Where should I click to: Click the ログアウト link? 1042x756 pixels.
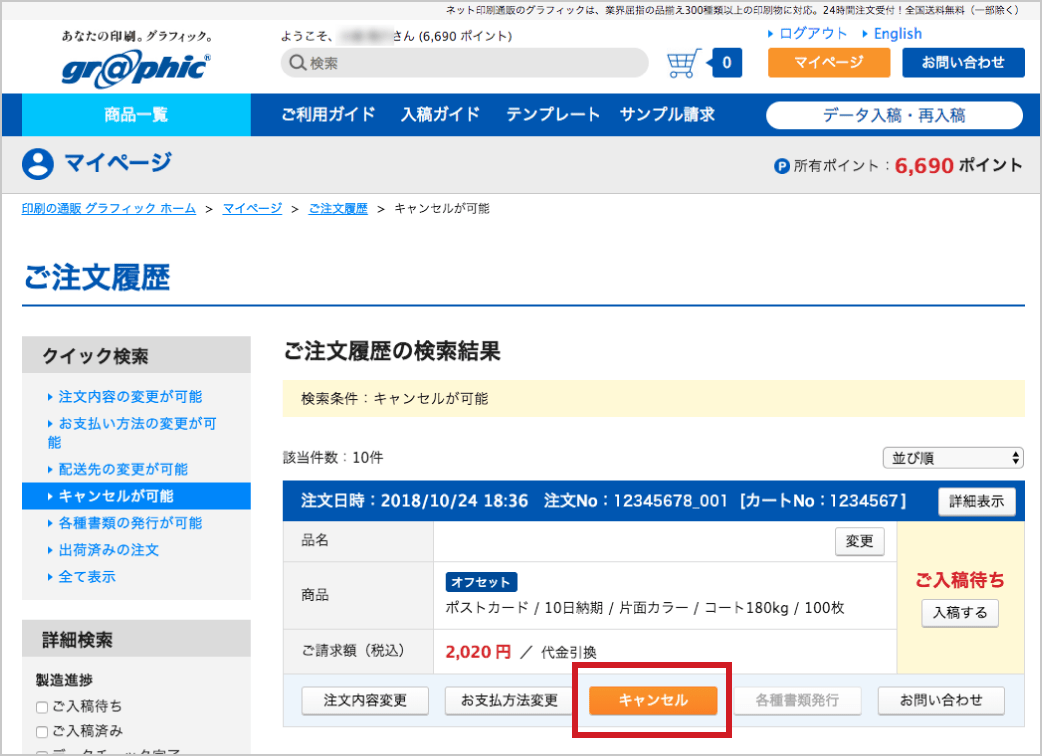pos(812,34)
